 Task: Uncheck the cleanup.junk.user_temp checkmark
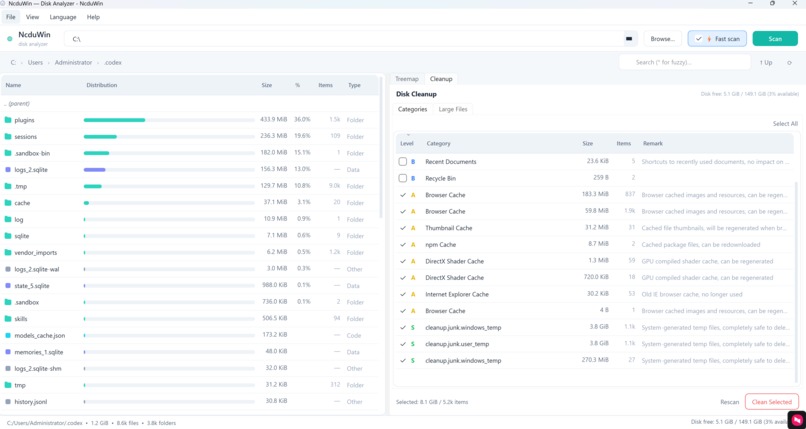click(403, 344)
